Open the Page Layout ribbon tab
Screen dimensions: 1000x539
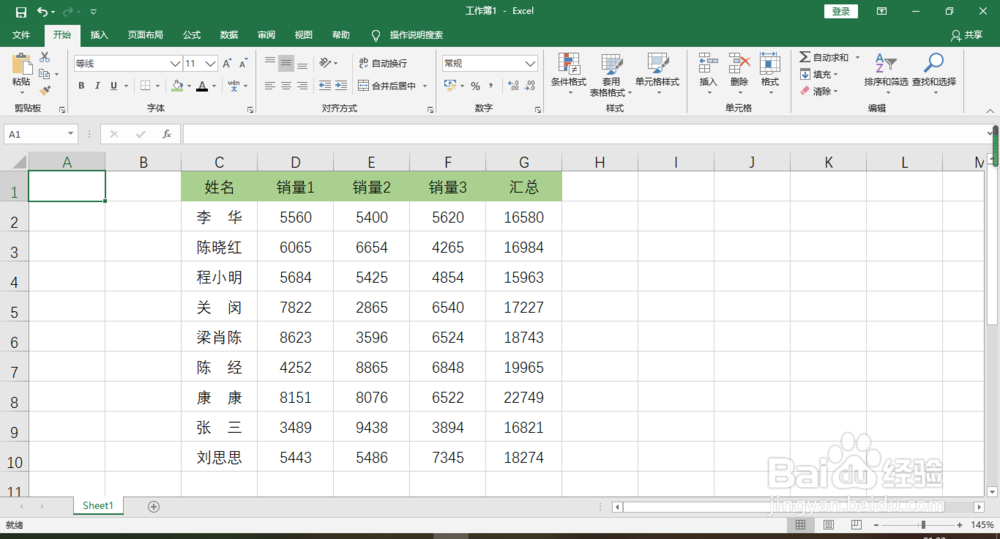tap(145, 35)
